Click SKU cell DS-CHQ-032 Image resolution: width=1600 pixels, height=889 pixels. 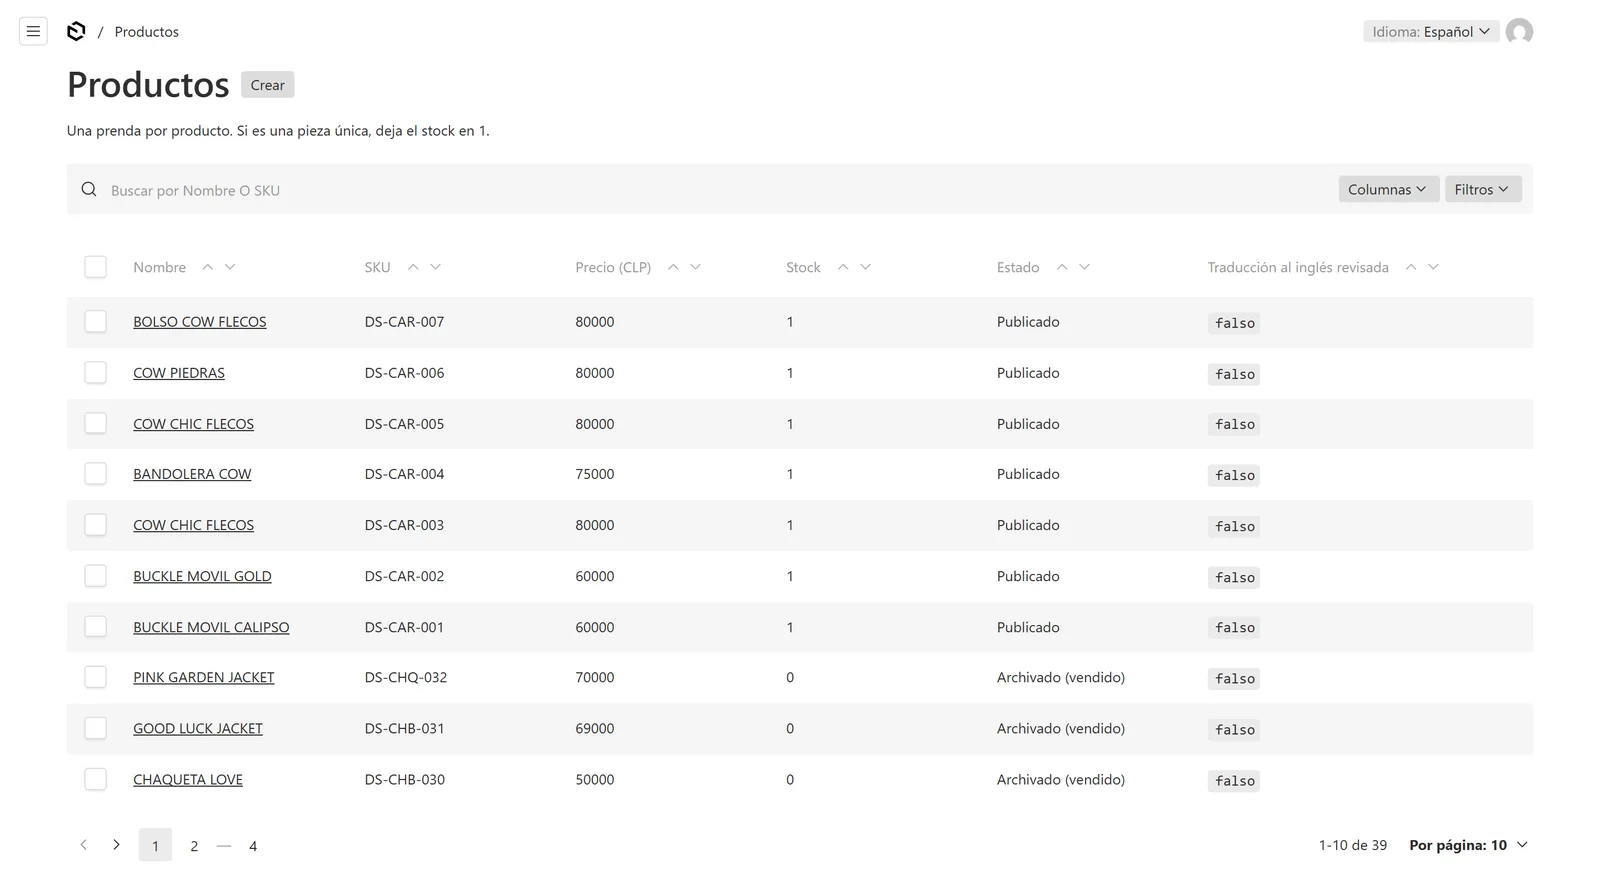click(x=406, y=677)
